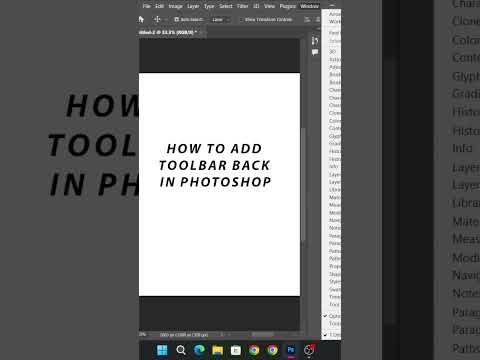The width and height of the screenshot is (480, 360).
Task: Open the File menu
Action: (x=146, y=6)
